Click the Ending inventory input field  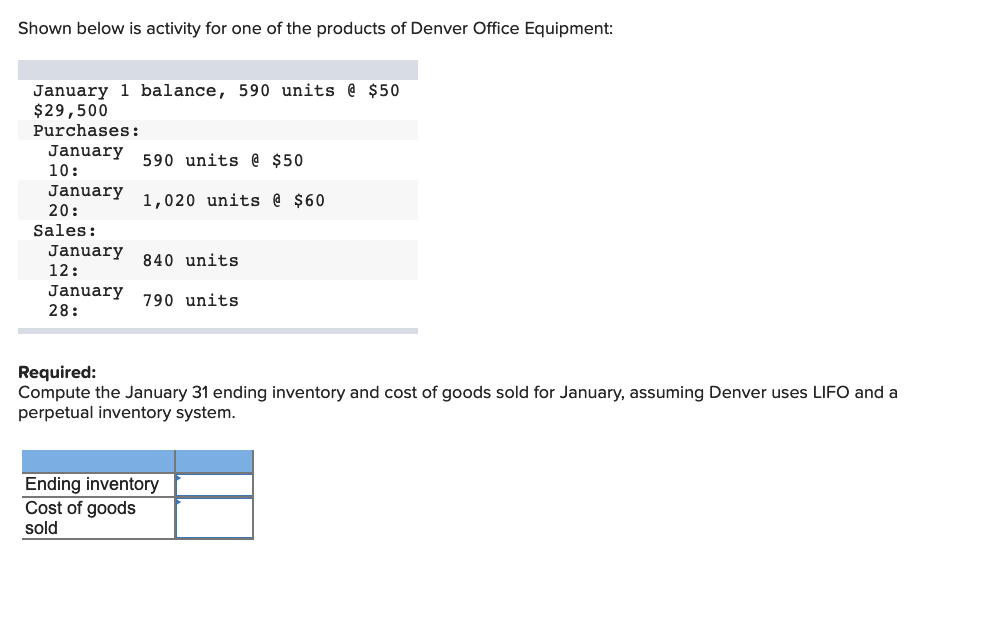coord(213,484)
